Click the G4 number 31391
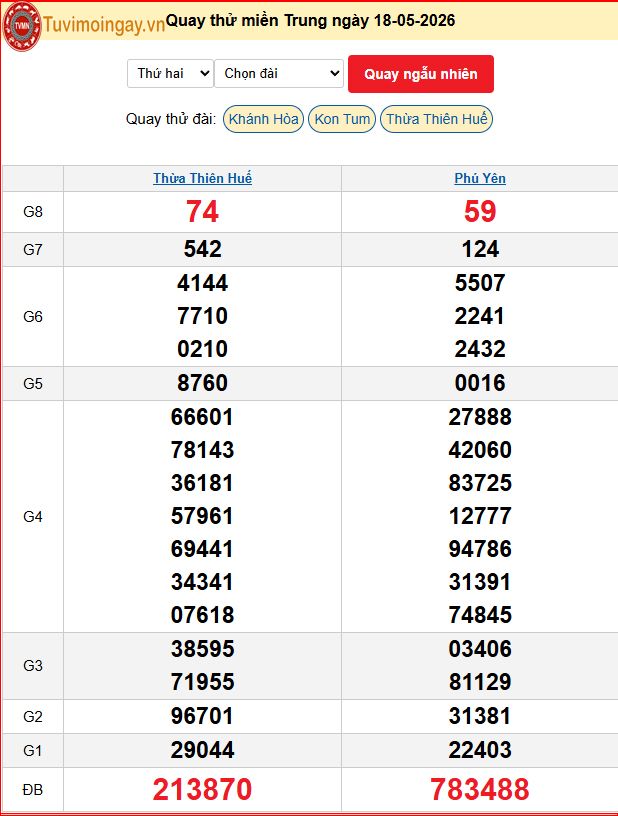Screen dimensions: 618x816 tap(480, 582)
